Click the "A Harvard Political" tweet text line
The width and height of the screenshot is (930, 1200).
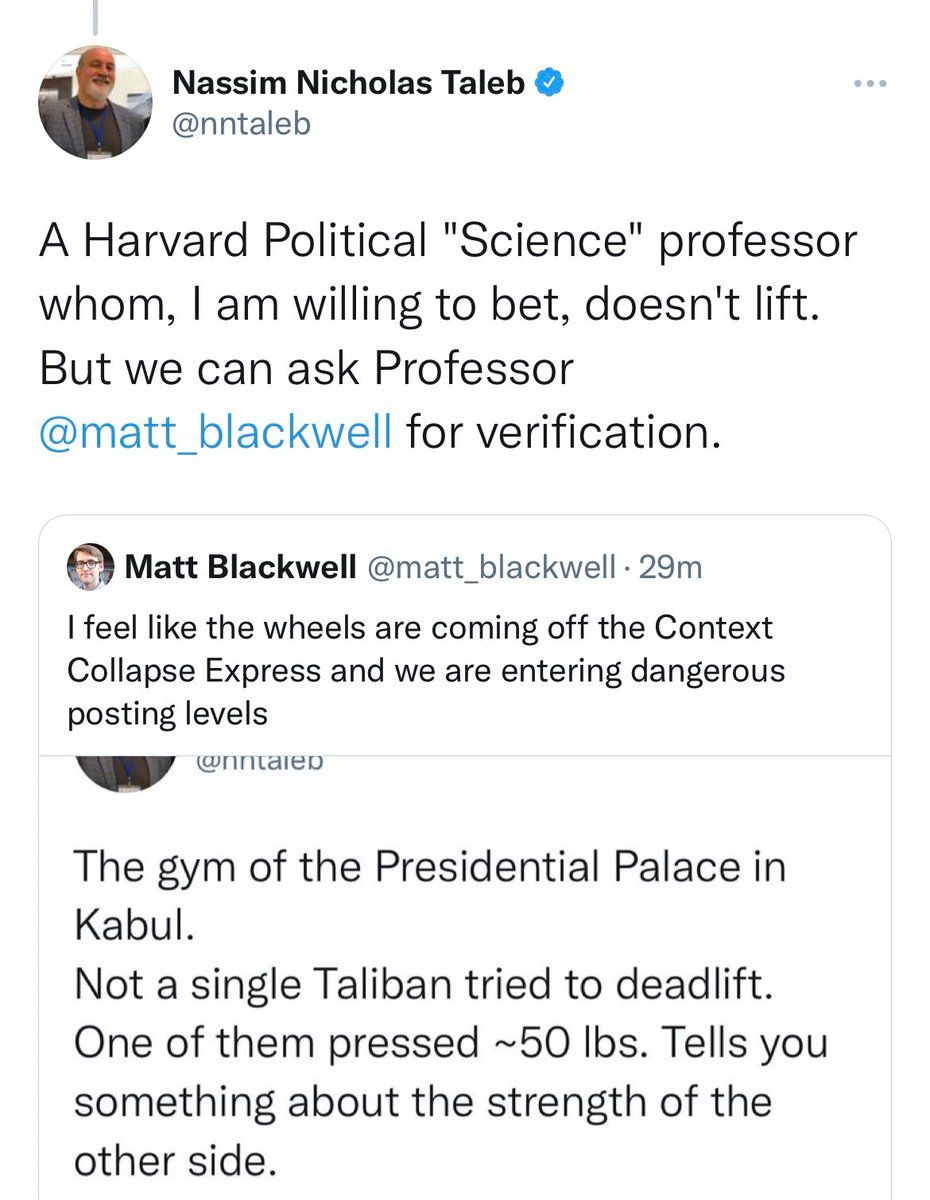coord(447,243)
